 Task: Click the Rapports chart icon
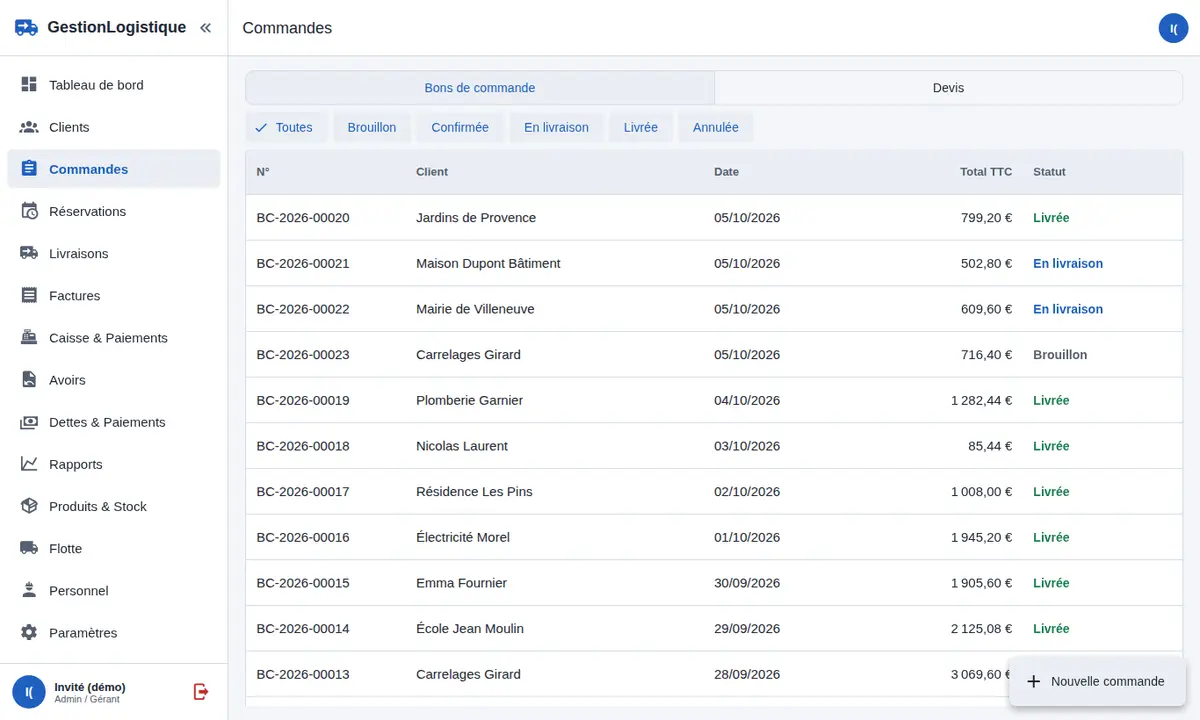tap(29, 464)
